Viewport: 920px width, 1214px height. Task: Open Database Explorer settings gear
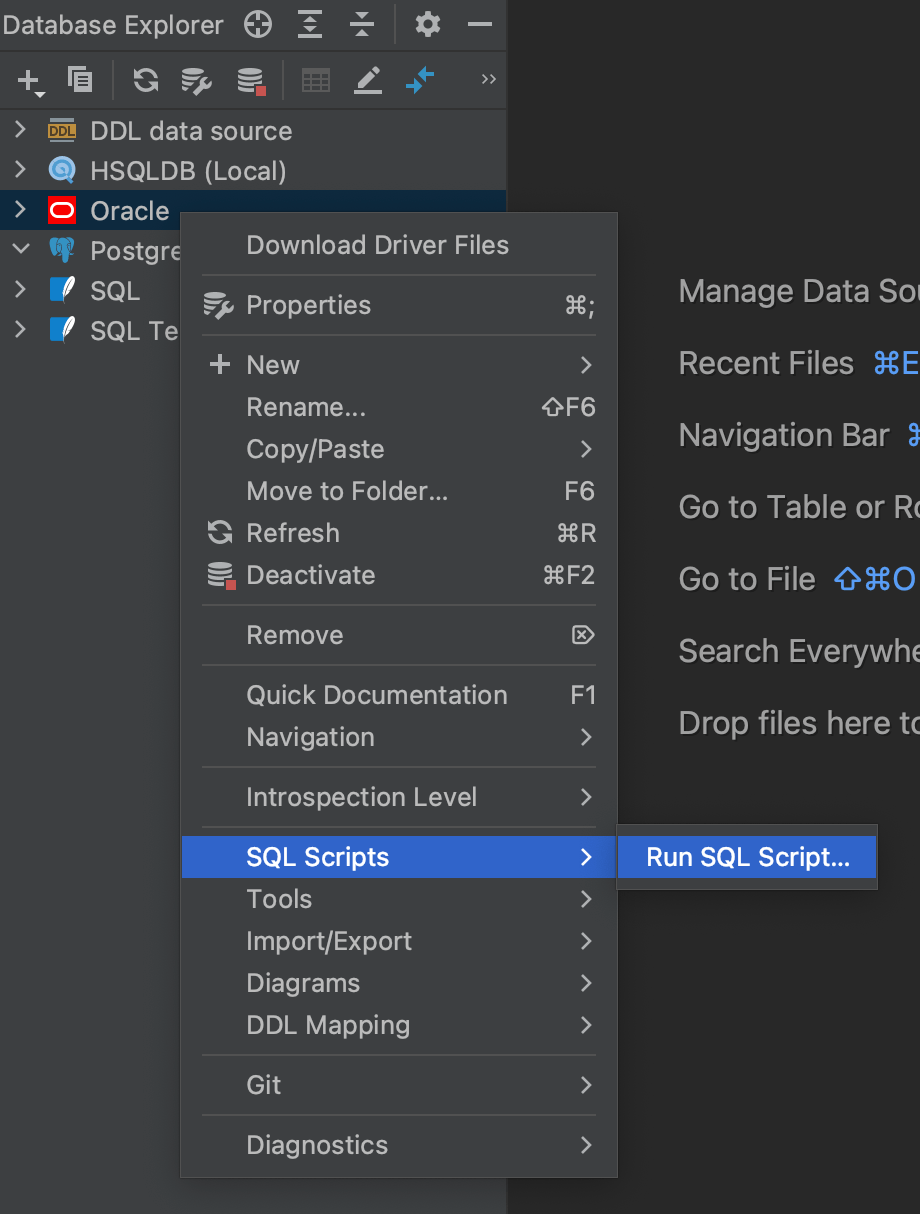pyautogui.click(x=428, y=25)
